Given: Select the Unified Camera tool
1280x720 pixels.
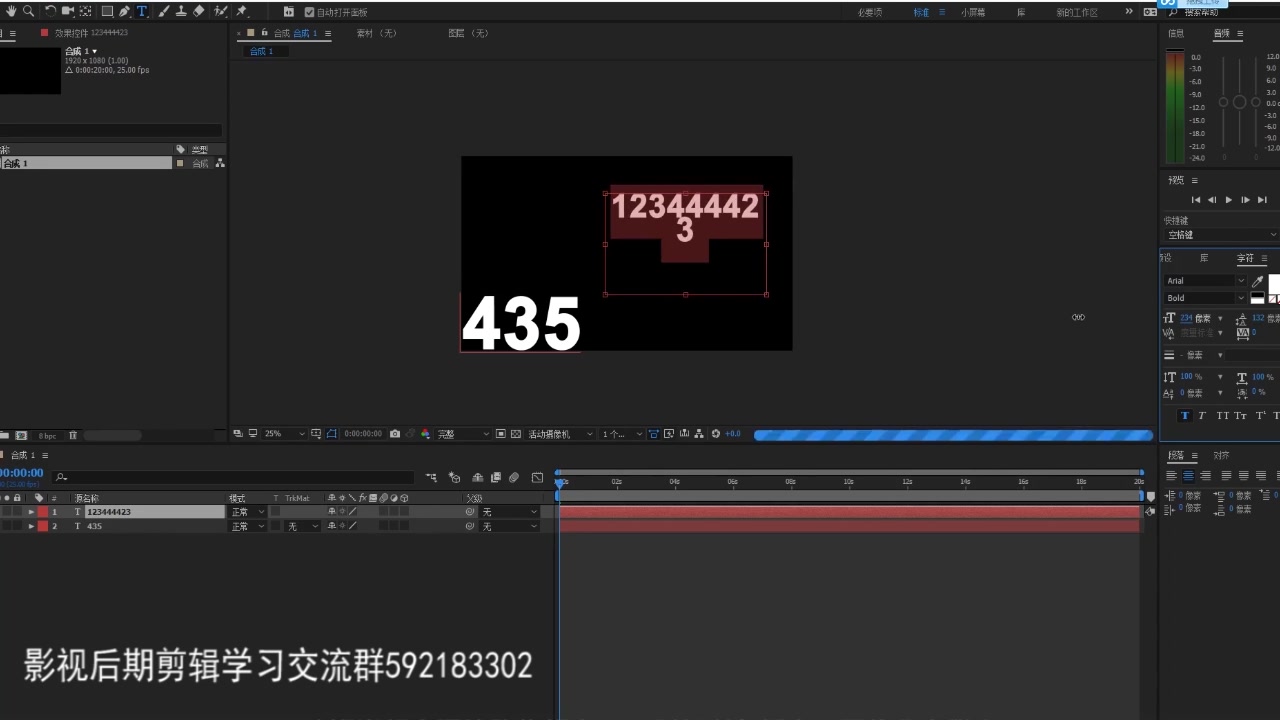Looking at the screenshot, I should coord(68,11).
